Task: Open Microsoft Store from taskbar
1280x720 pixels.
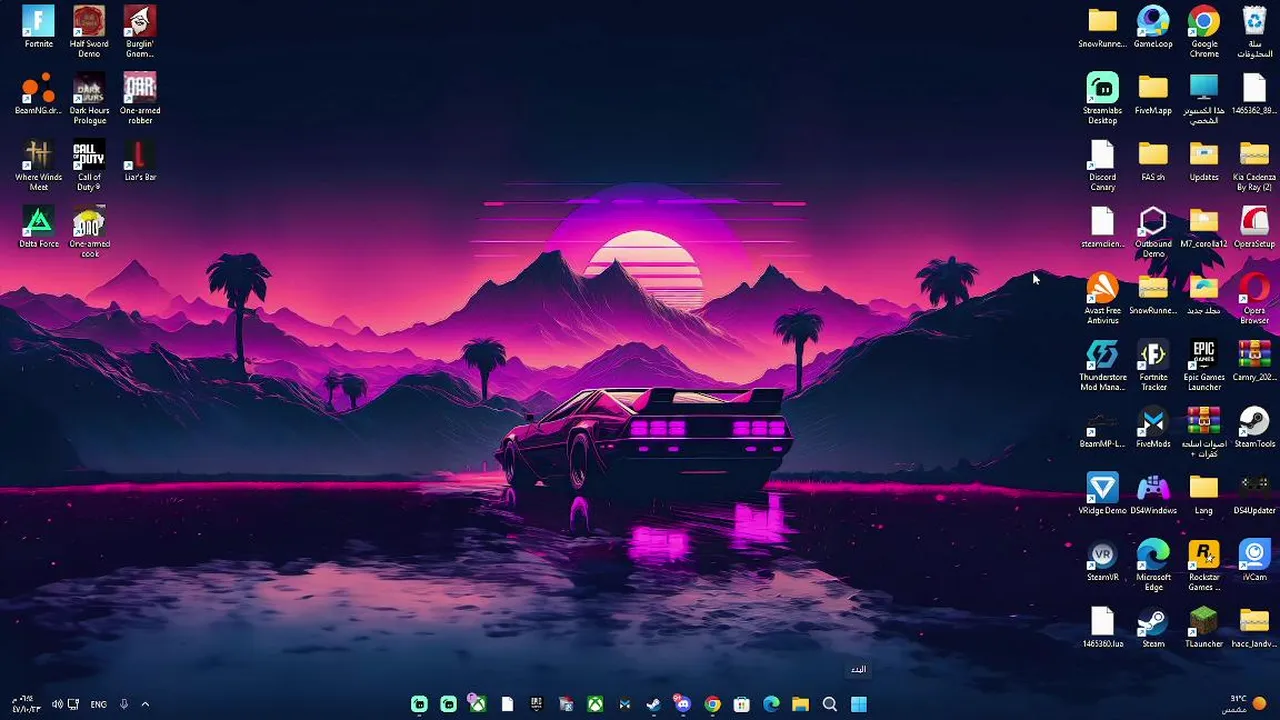Action: coord(742,704)
